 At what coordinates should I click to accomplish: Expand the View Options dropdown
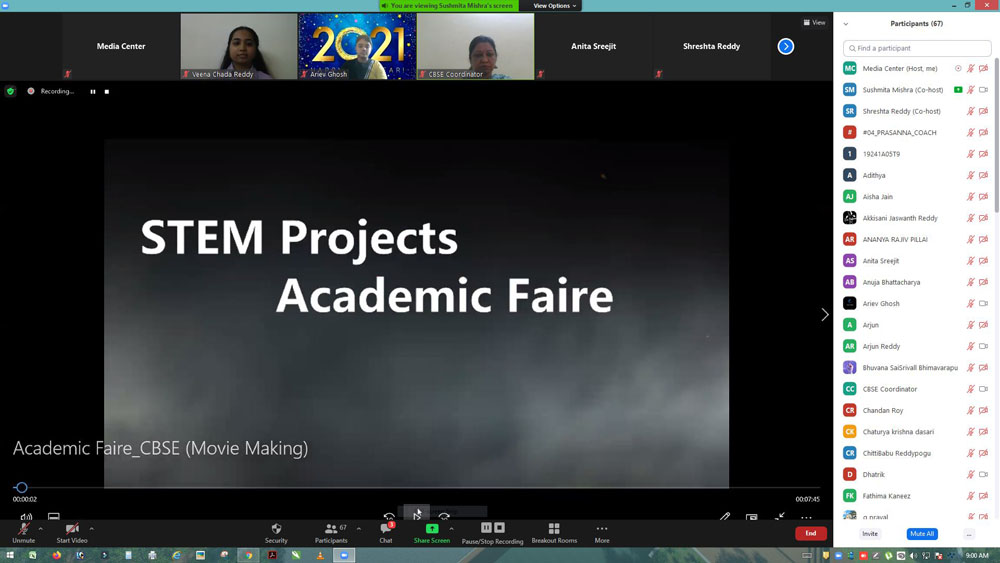click(x=554, y=6)
